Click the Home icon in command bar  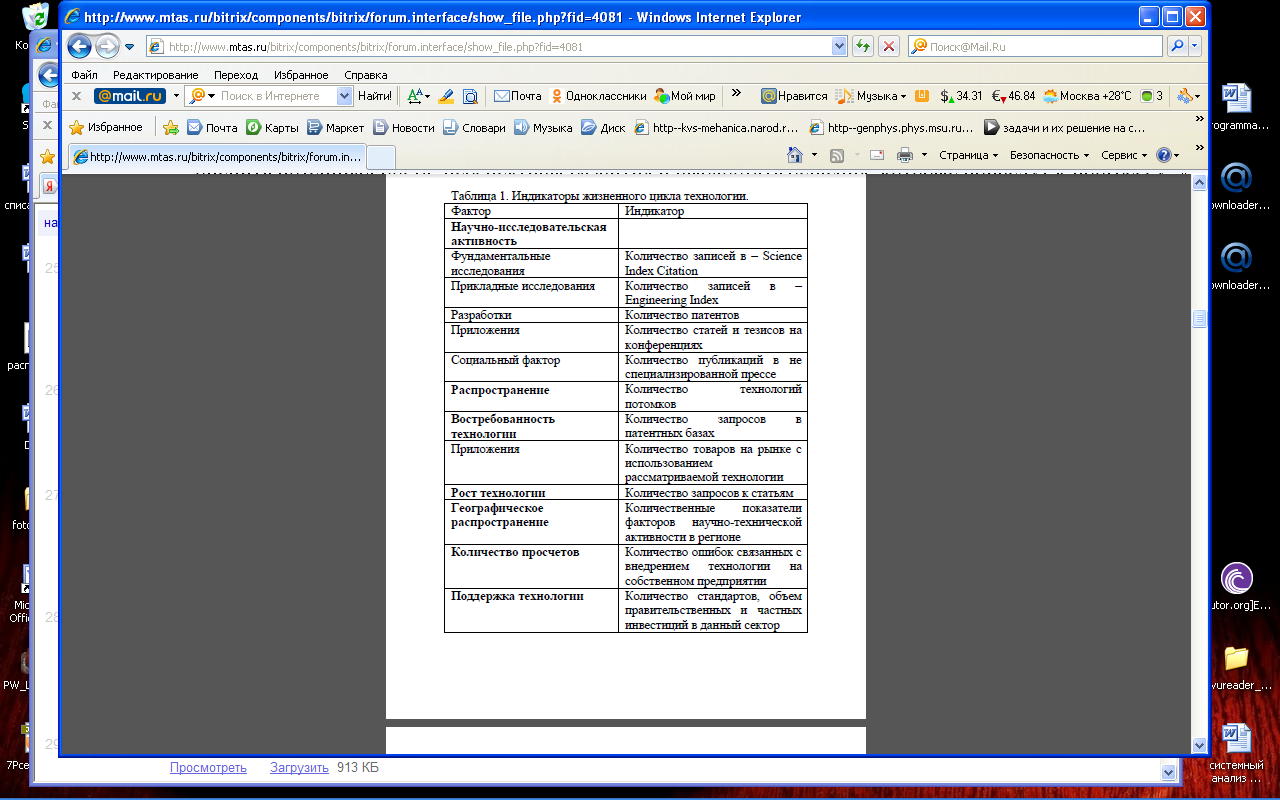795,155
